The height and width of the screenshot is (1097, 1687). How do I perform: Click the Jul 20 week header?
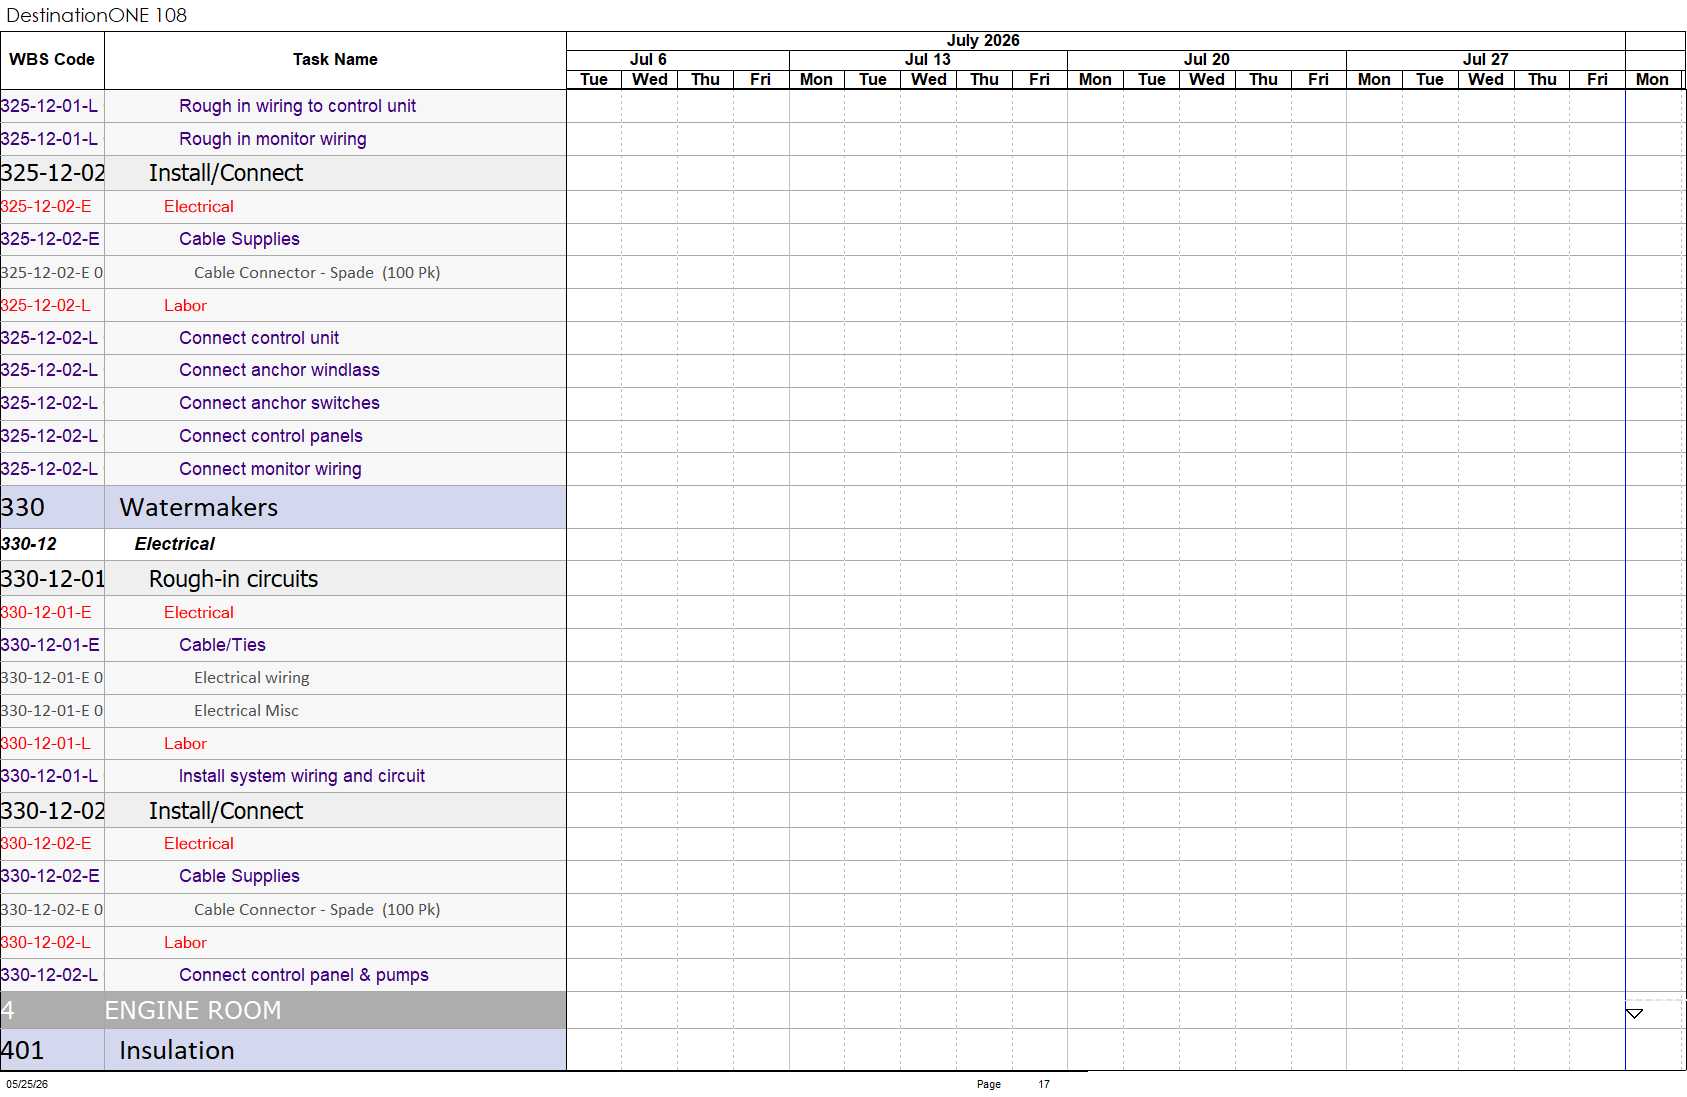pyautogui.click(x=1206, y=60)
